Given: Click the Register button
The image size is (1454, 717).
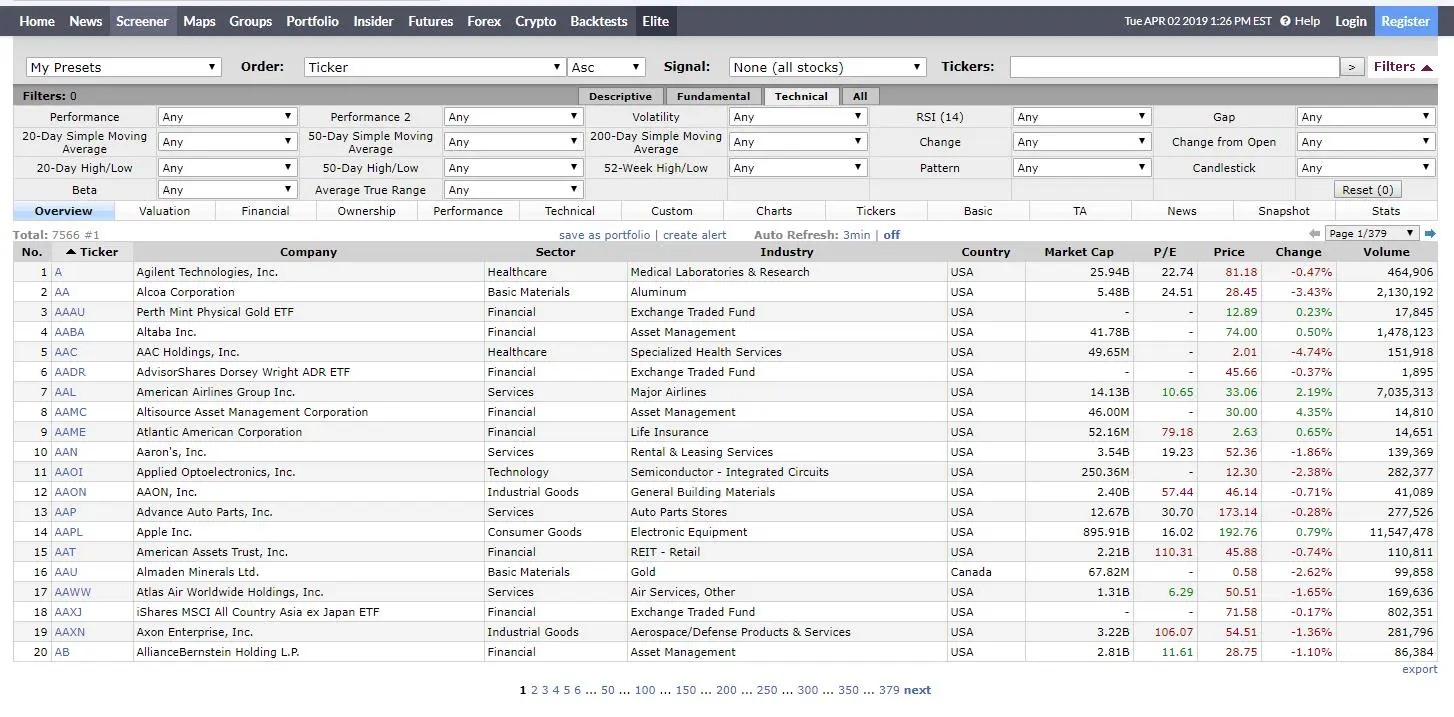Looking at the screenshot, I should tap(1406, 21).
